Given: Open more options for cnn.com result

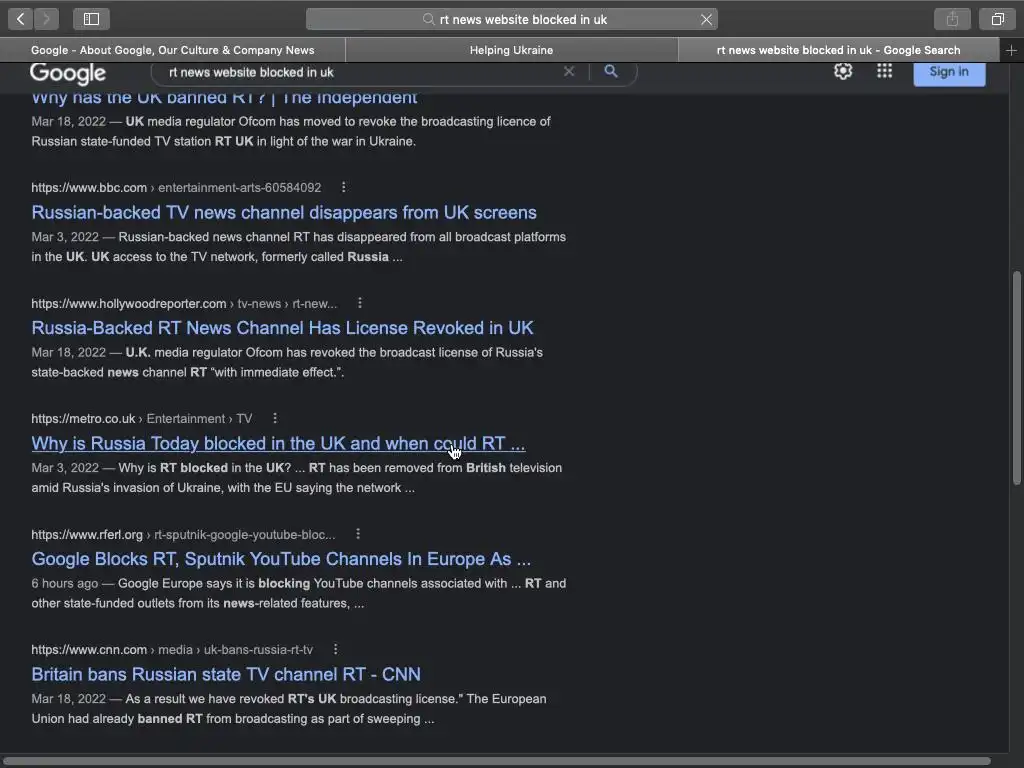Looking at the screenshot, I should [x=336, y=649].
